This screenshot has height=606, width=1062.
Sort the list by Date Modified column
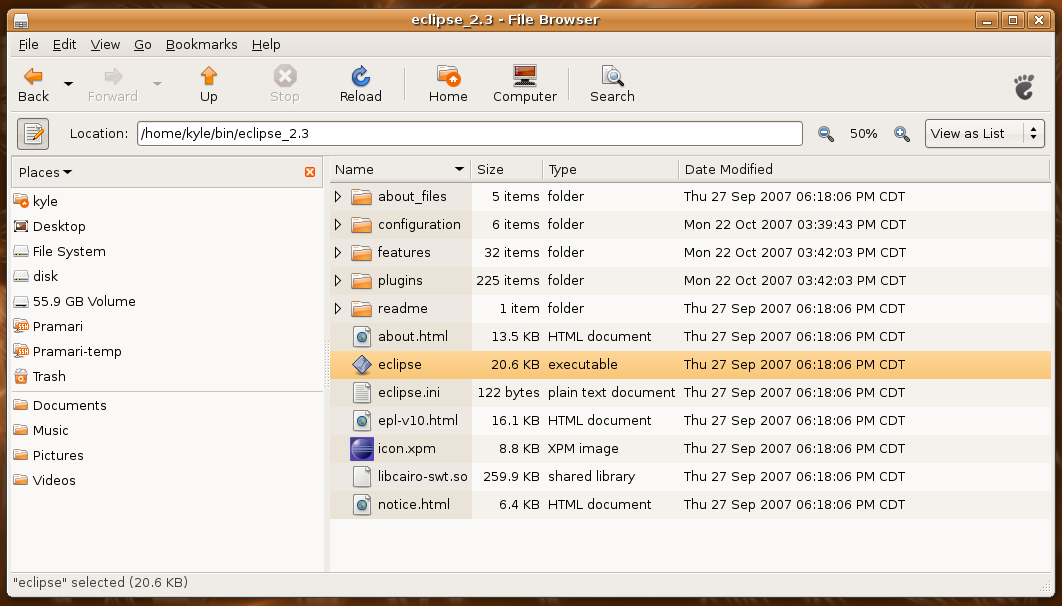(864, 169)
